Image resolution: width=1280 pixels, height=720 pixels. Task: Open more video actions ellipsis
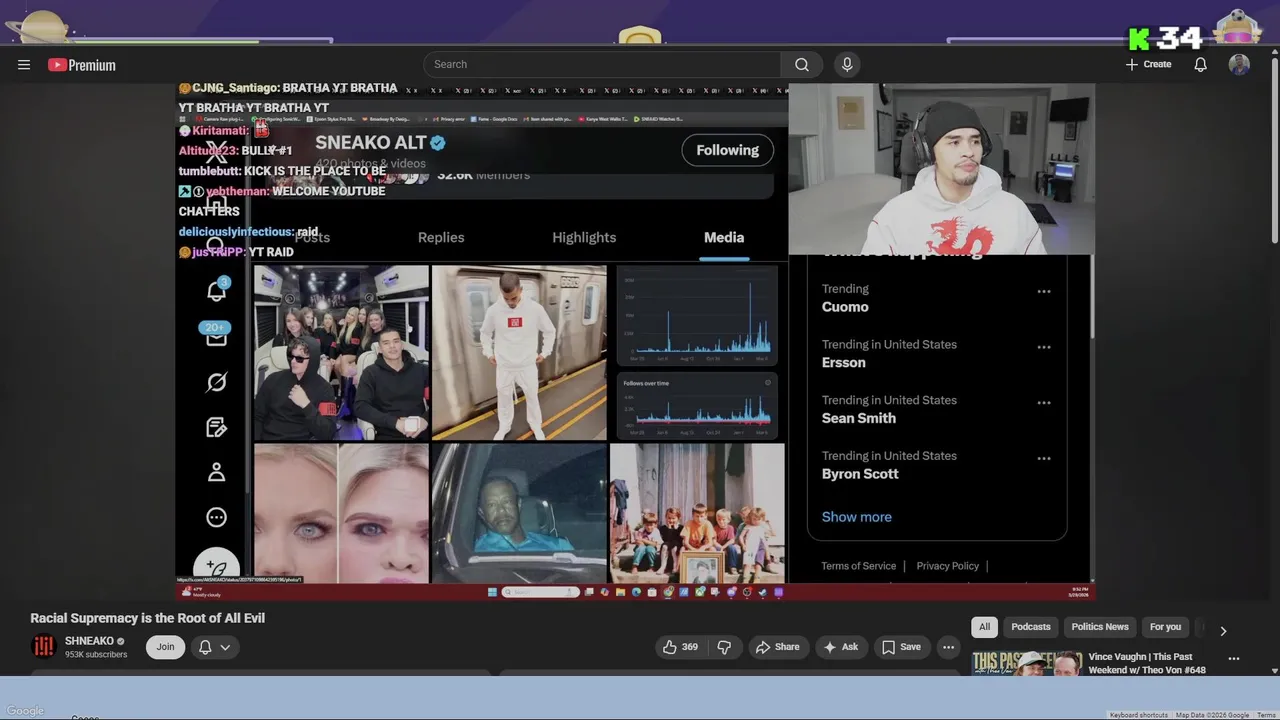pyautogui.click(x=948, y=647)
